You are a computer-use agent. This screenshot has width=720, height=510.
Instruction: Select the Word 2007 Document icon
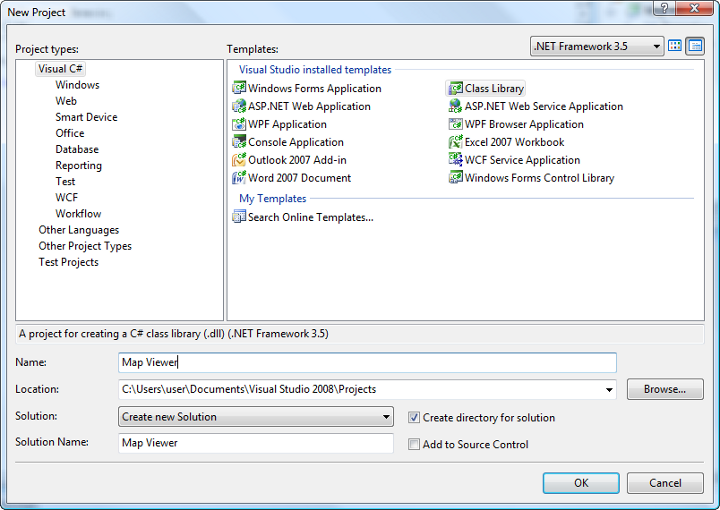[x=239, y=177]
